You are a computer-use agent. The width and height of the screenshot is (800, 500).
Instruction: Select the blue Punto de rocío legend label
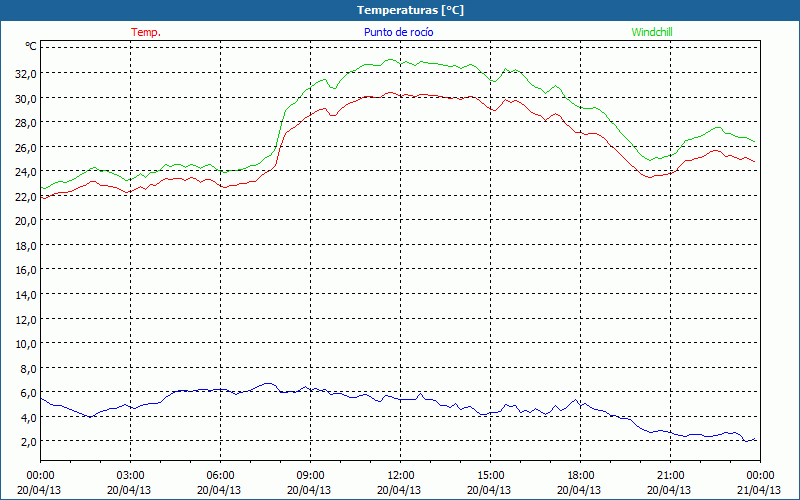398,32
